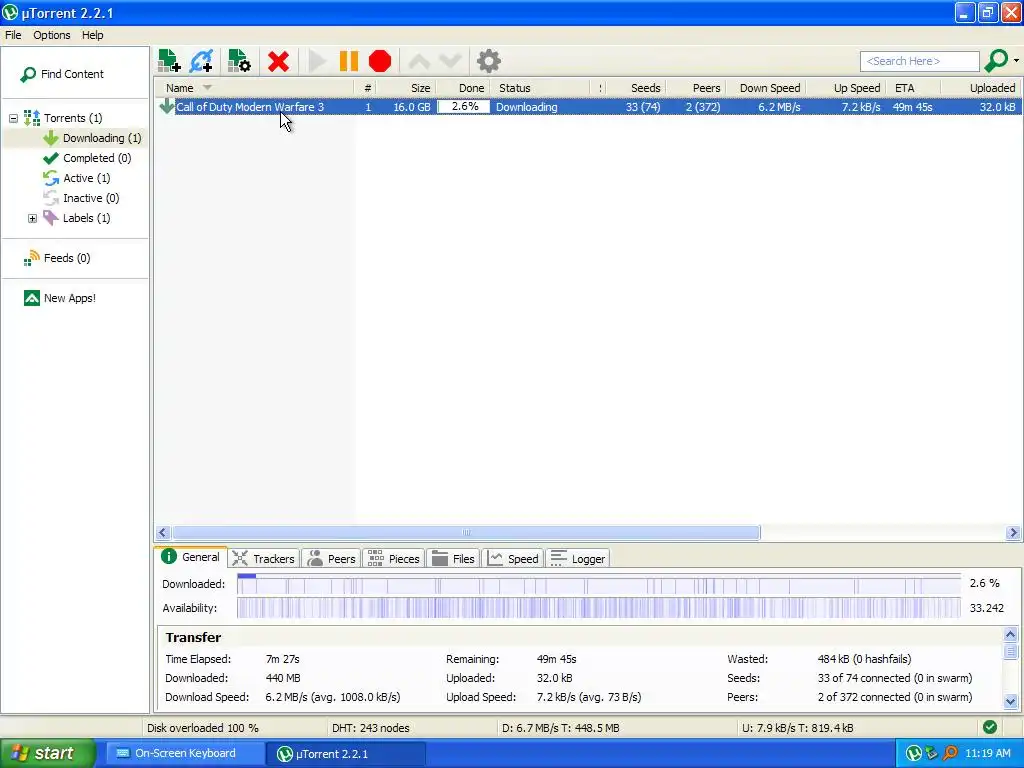Sort by the Done column header
Screen dimensions: 1024x768
(462, 88)
